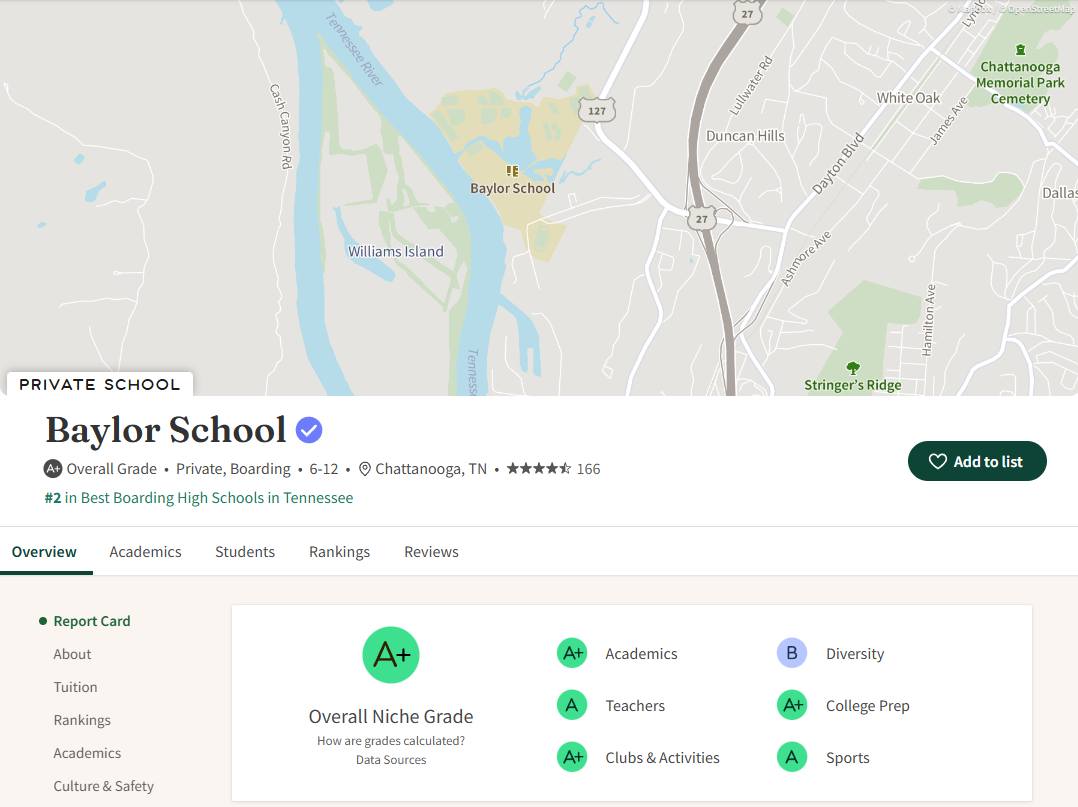Click the Chattanooga Memorial Park Cemetery map icon
Image resolution: width=1078 pixels, height=807 pixels.
pos(1020,50)
